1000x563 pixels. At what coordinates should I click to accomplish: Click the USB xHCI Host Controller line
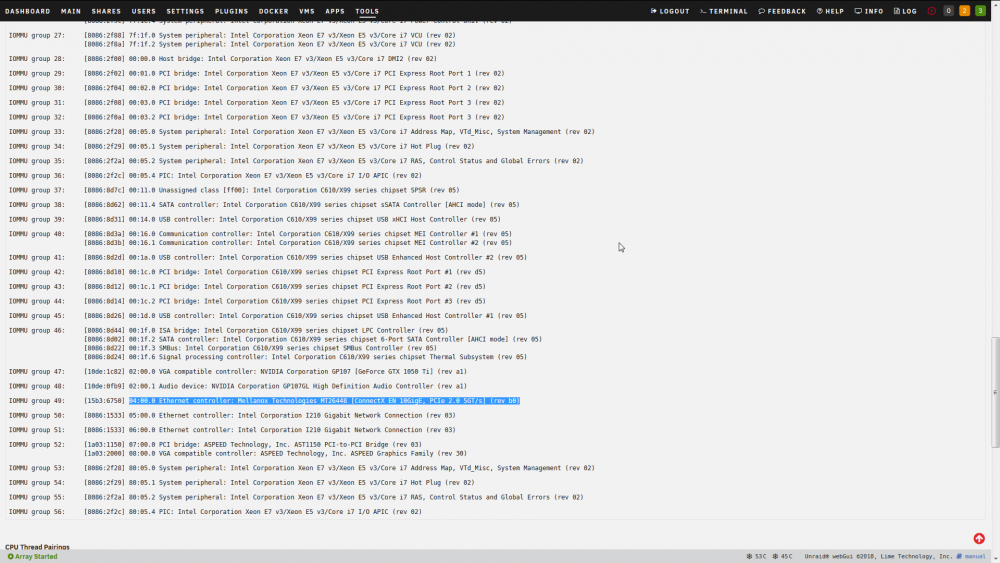click(x=292, y=219)
